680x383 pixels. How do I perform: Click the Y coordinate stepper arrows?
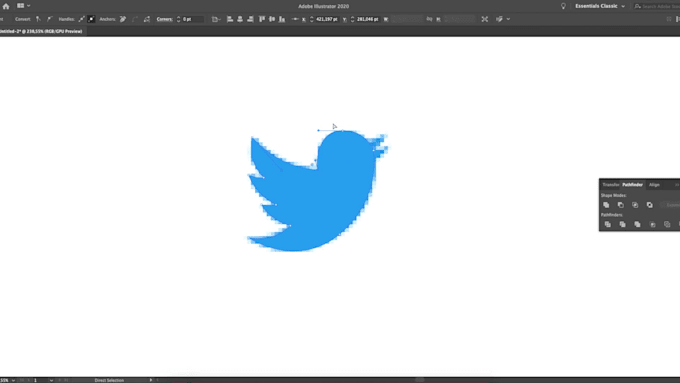pos(352,19)
